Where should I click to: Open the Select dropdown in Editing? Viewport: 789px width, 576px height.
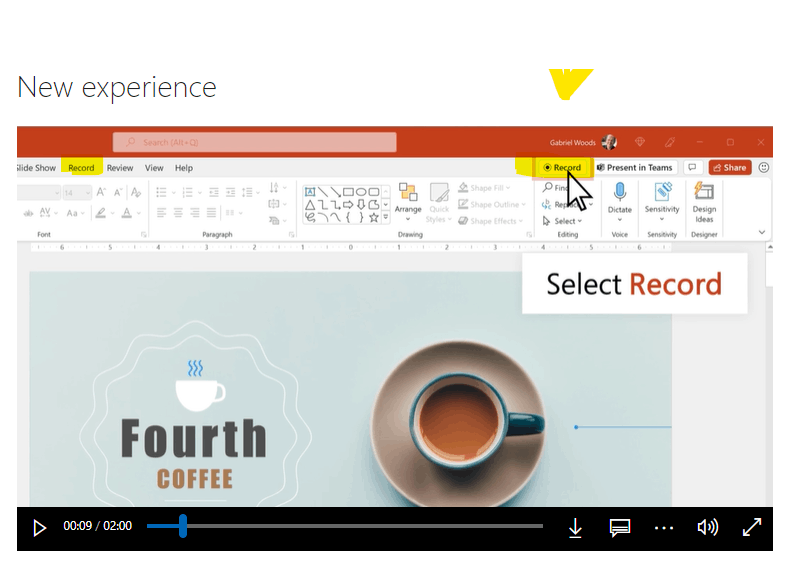562,221
